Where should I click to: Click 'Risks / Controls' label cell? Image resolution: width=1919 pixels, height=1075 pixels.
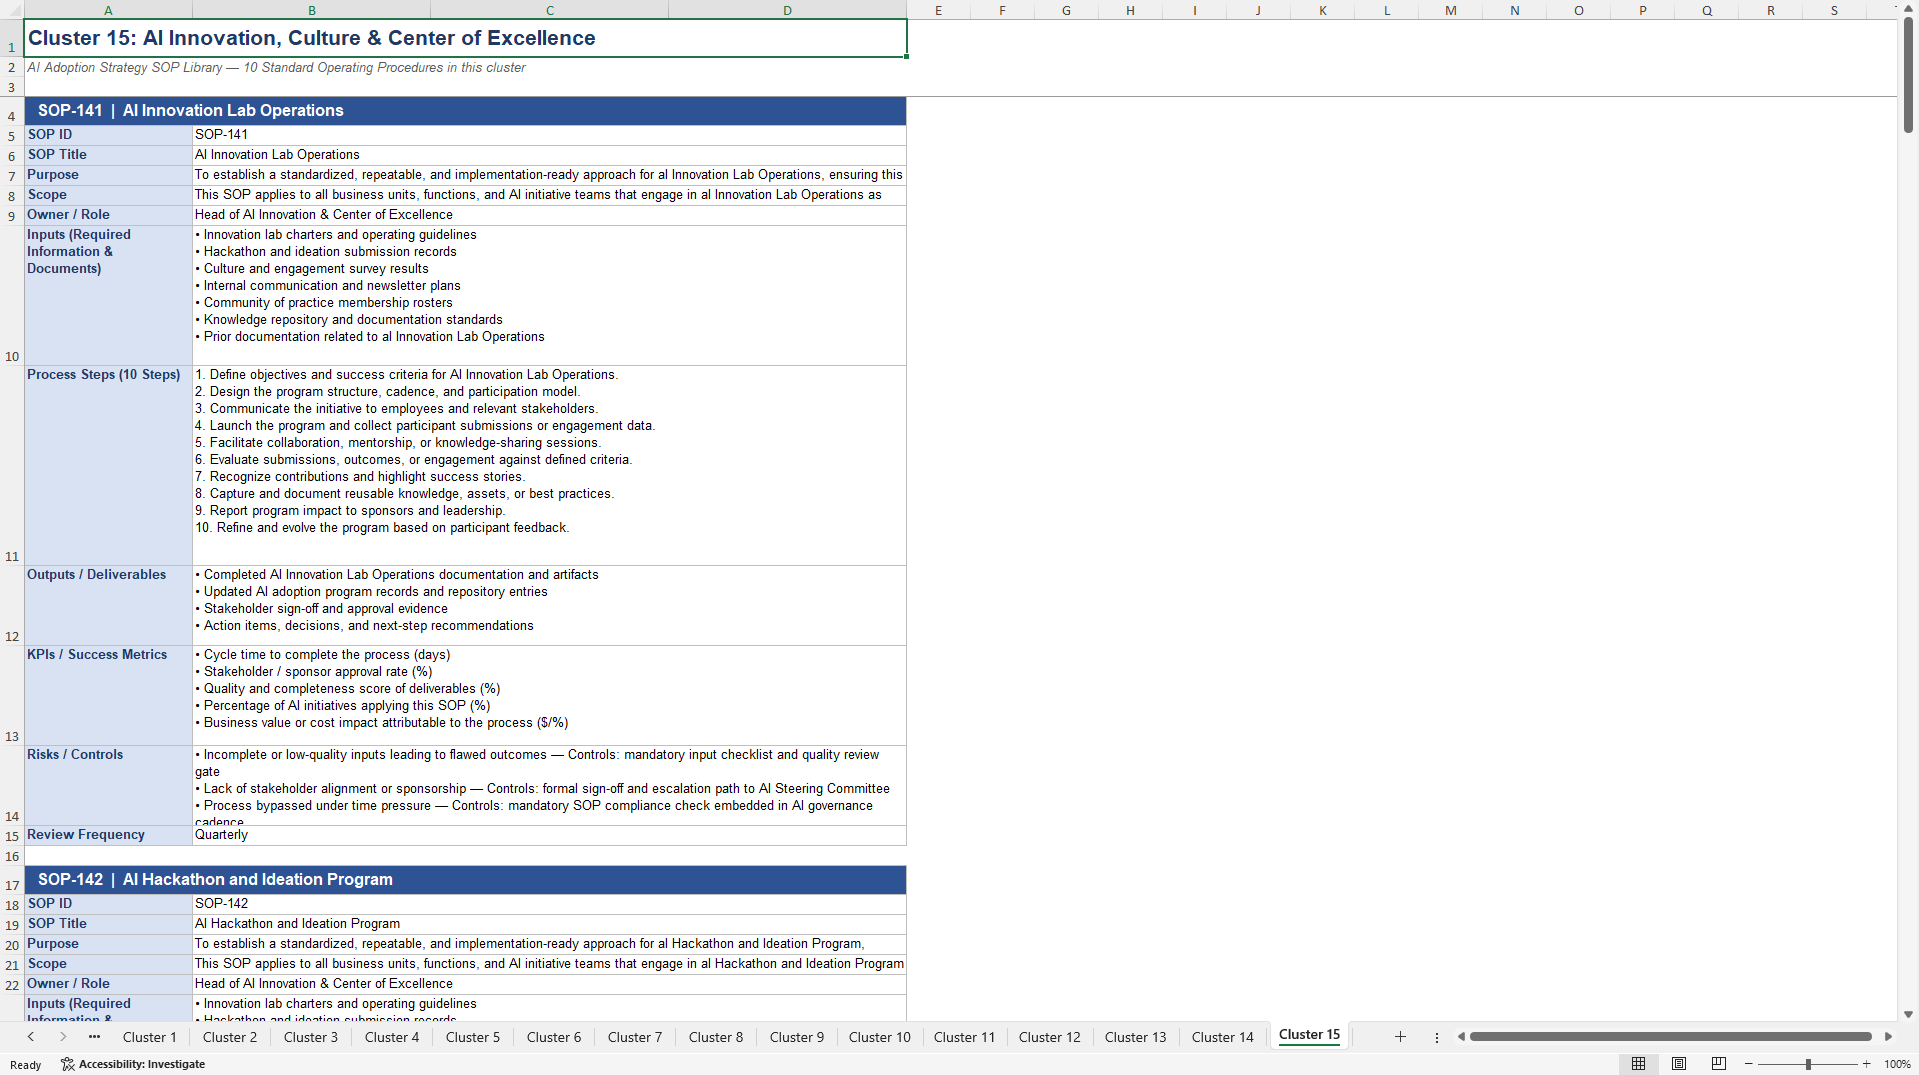tap(108, 785)
